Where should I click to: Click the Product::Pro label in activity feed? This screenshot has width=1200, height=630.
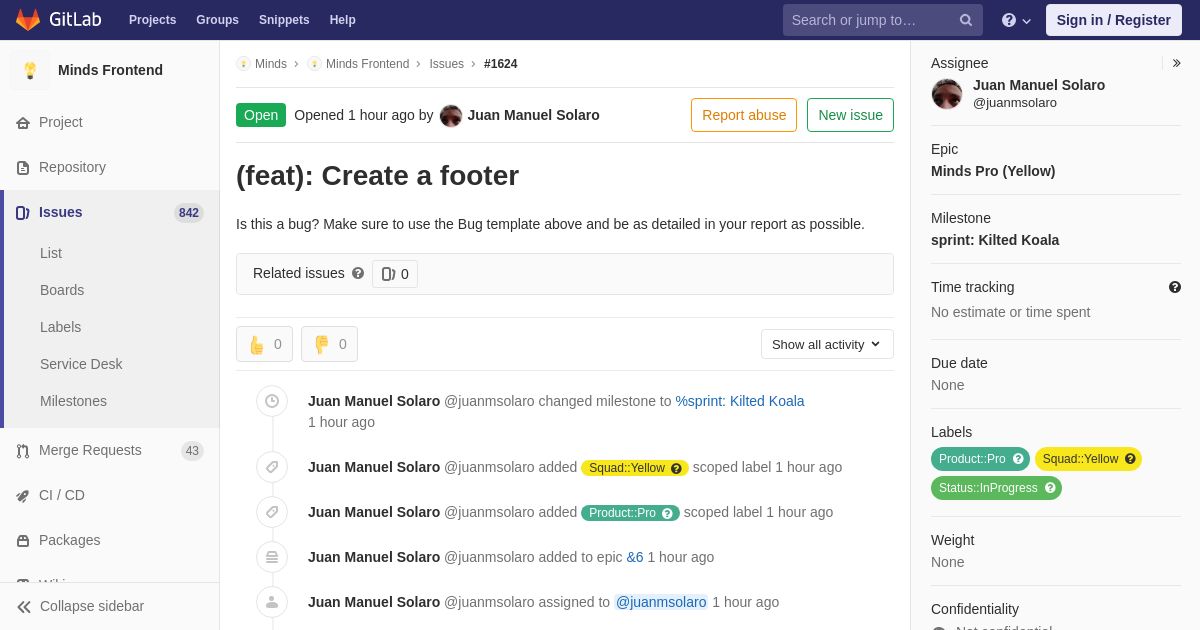pos(630,513)
